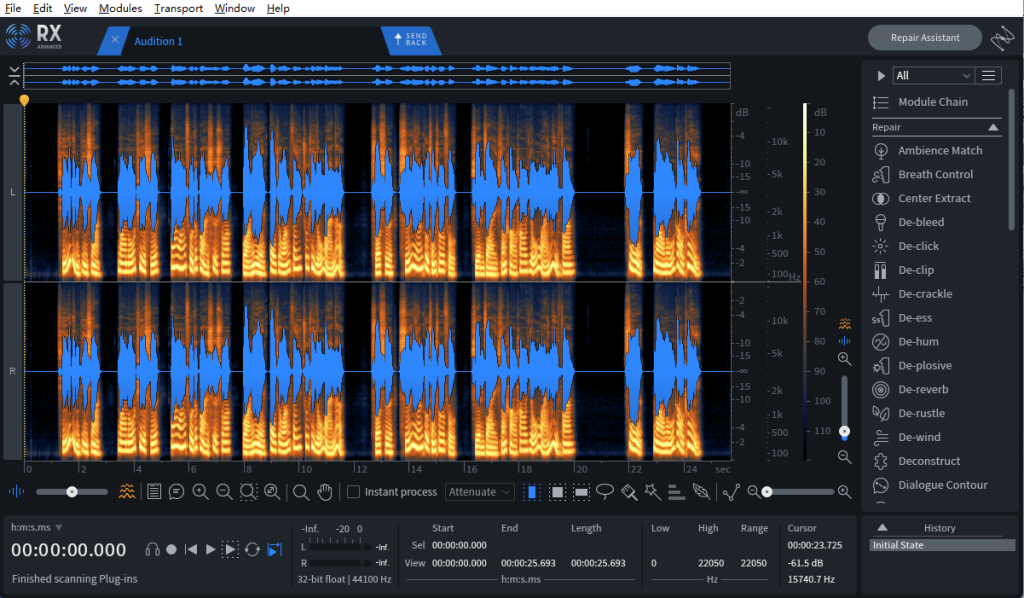Image resolution: width=1024 pixels, height=598 pixels.
Task: Open the Help menu
Action: tap(278, 8)
